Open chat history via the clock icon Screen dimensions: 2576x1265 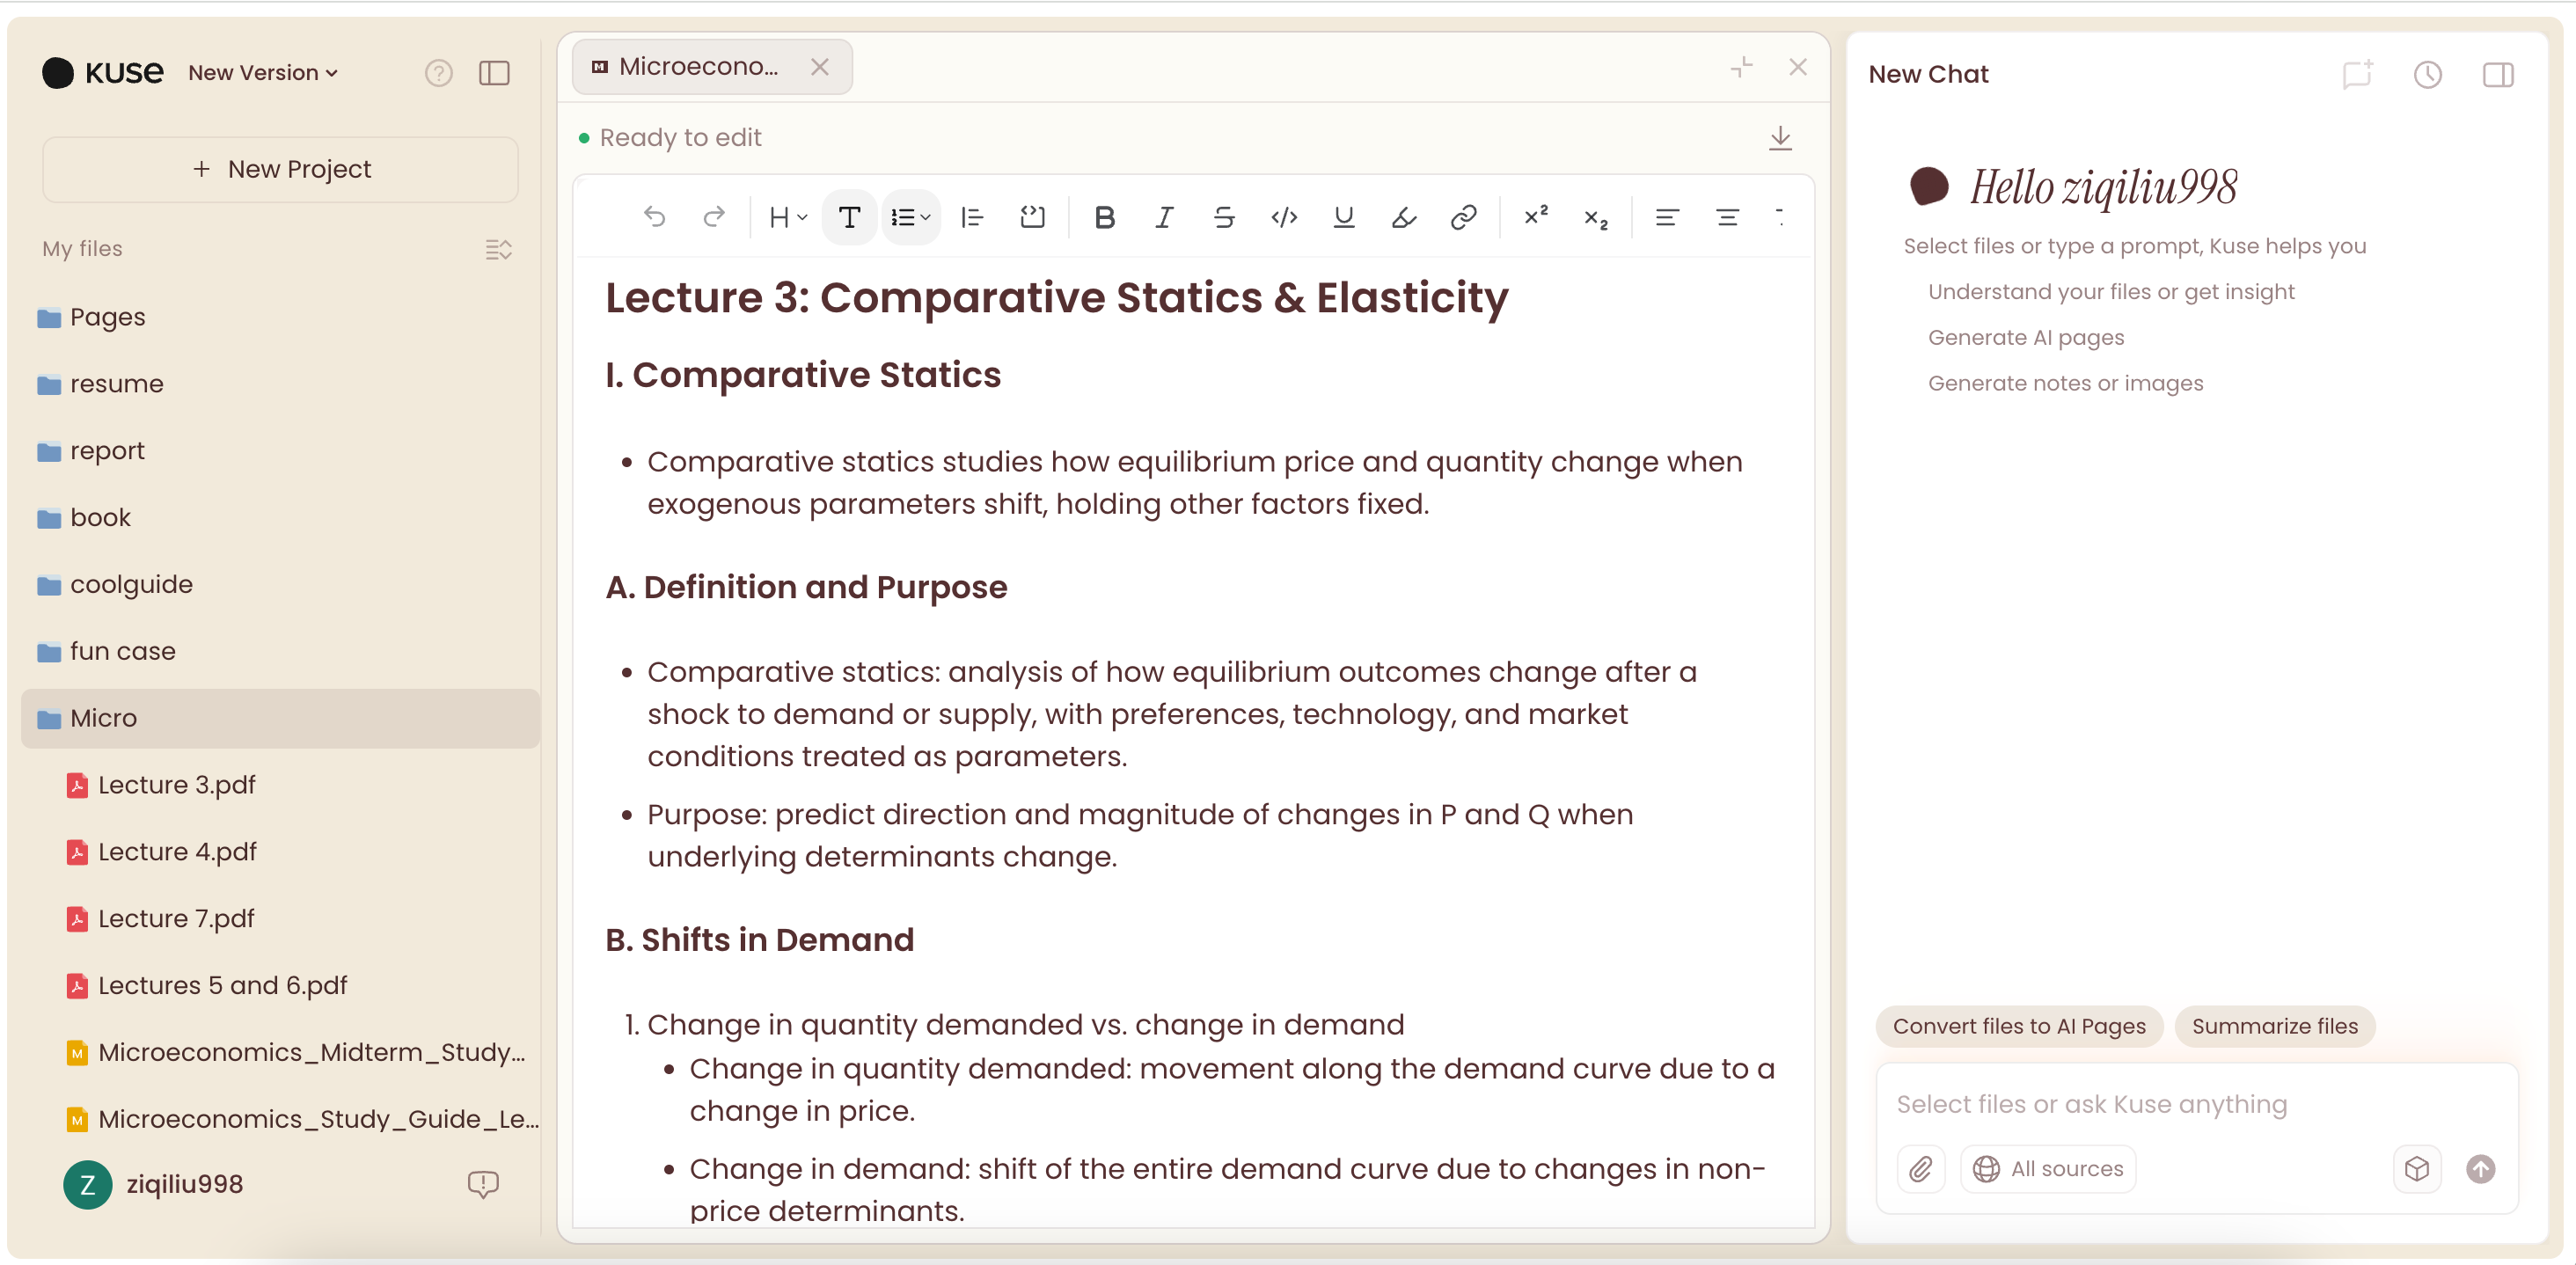[x=2428, y=74]
